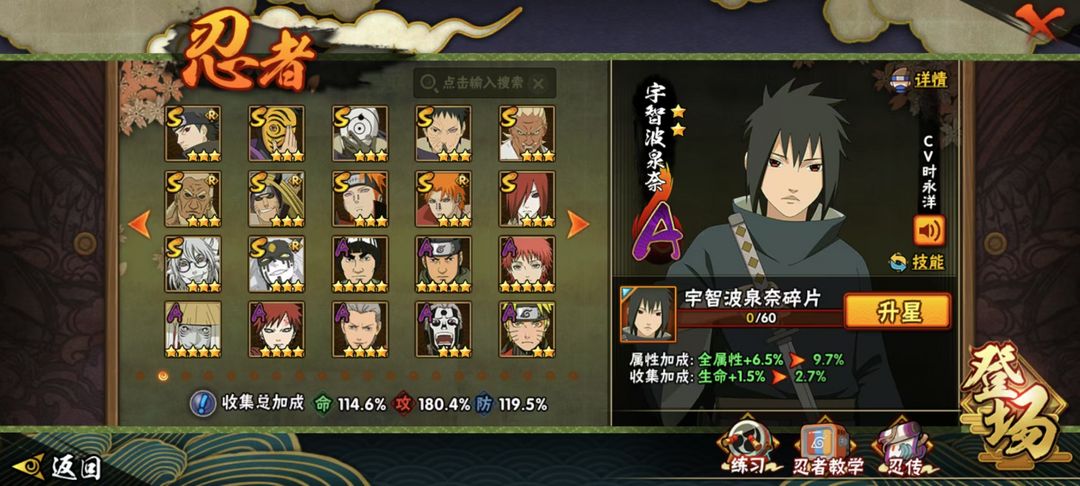This screenshot has width=1080, height=486.
Task: Open the 忍传 scroll icon
Action: point(902,450)
